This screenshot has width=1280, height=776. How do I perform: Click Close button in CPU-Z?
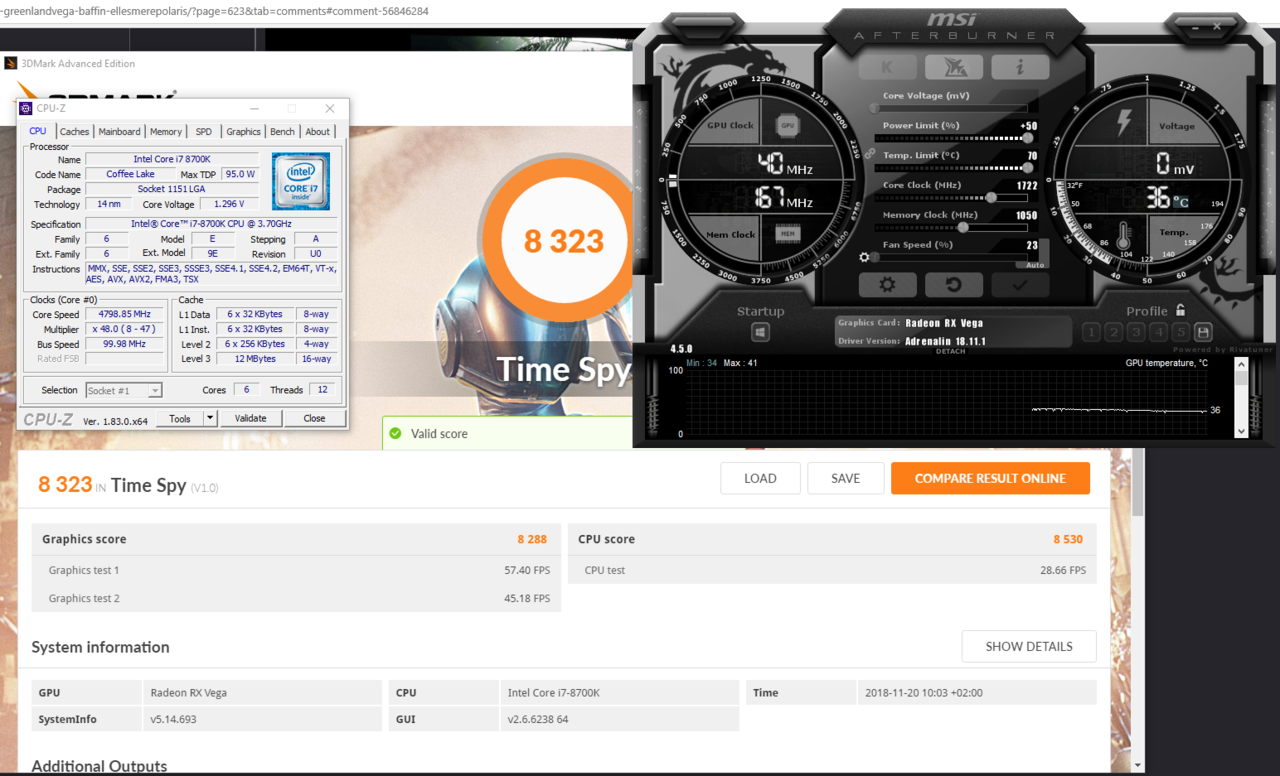[x=314, y=419]
